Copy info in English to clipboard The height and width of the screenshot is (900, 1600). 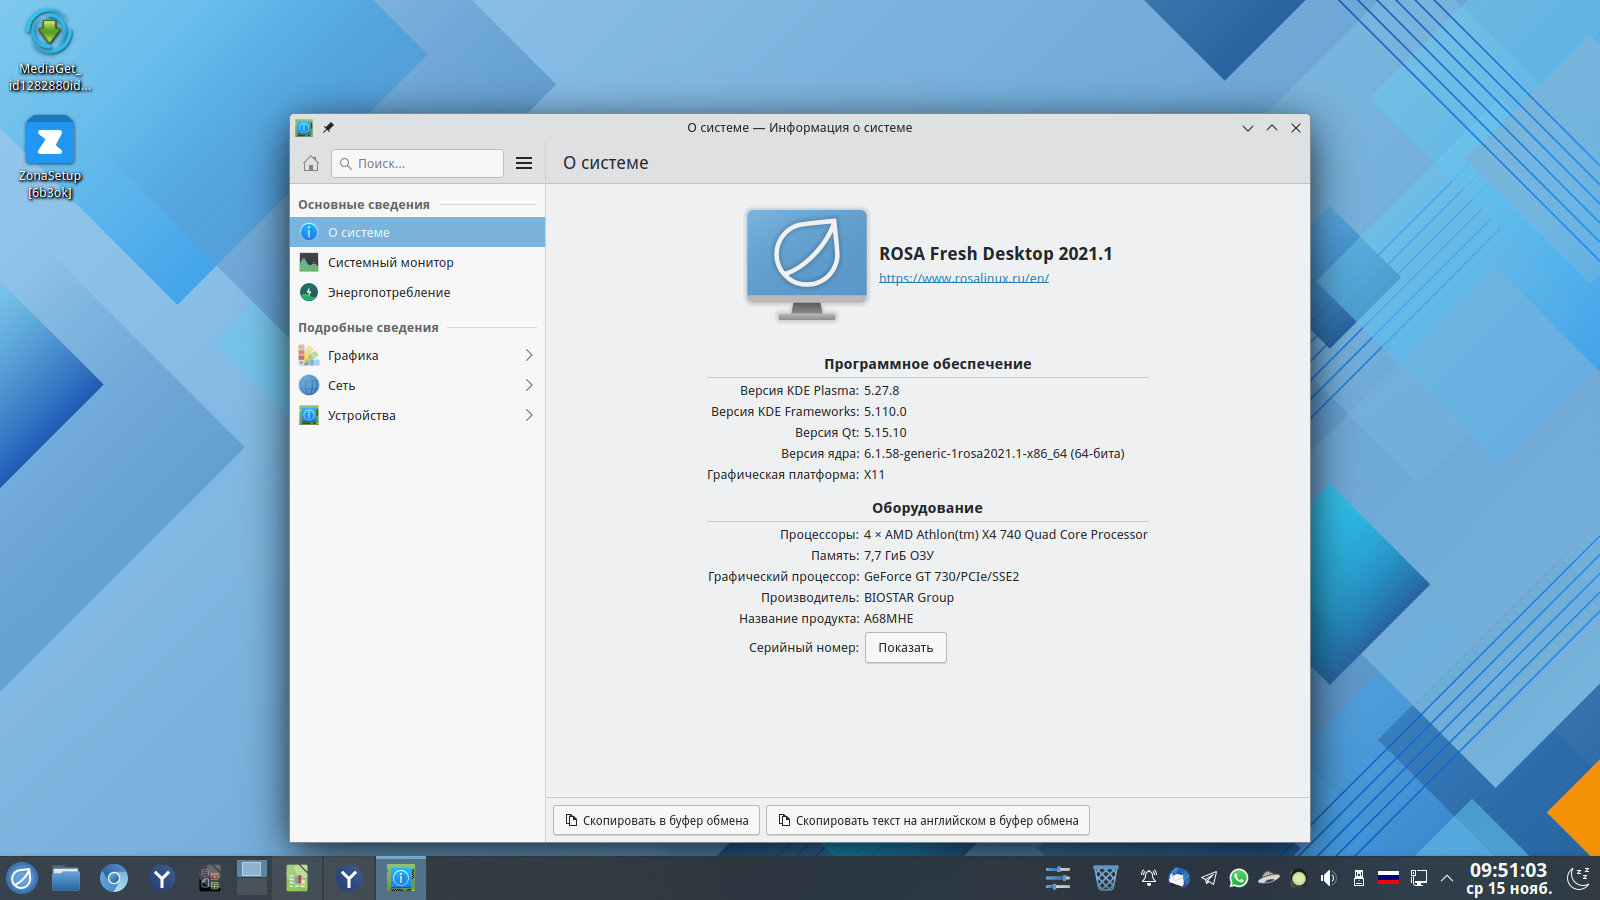927,820
